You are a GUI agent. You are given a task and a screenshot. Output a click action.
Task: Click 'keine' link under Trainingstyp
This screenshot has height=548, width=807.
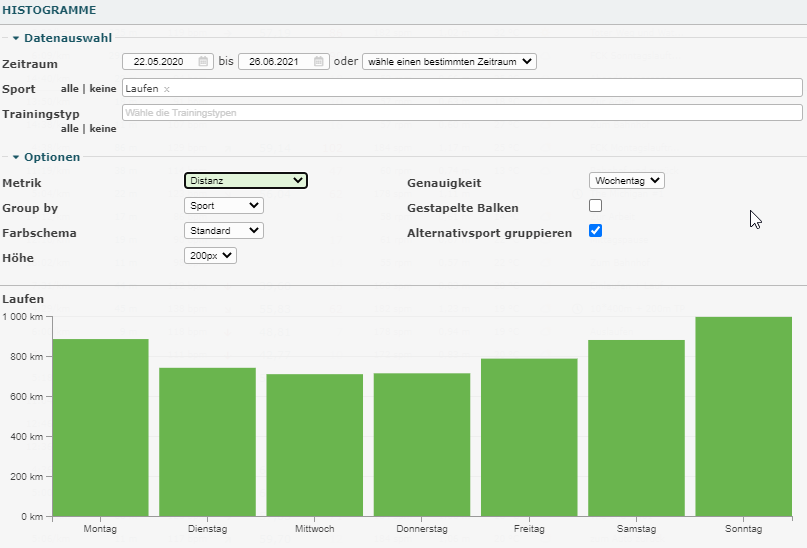point(103,128)
